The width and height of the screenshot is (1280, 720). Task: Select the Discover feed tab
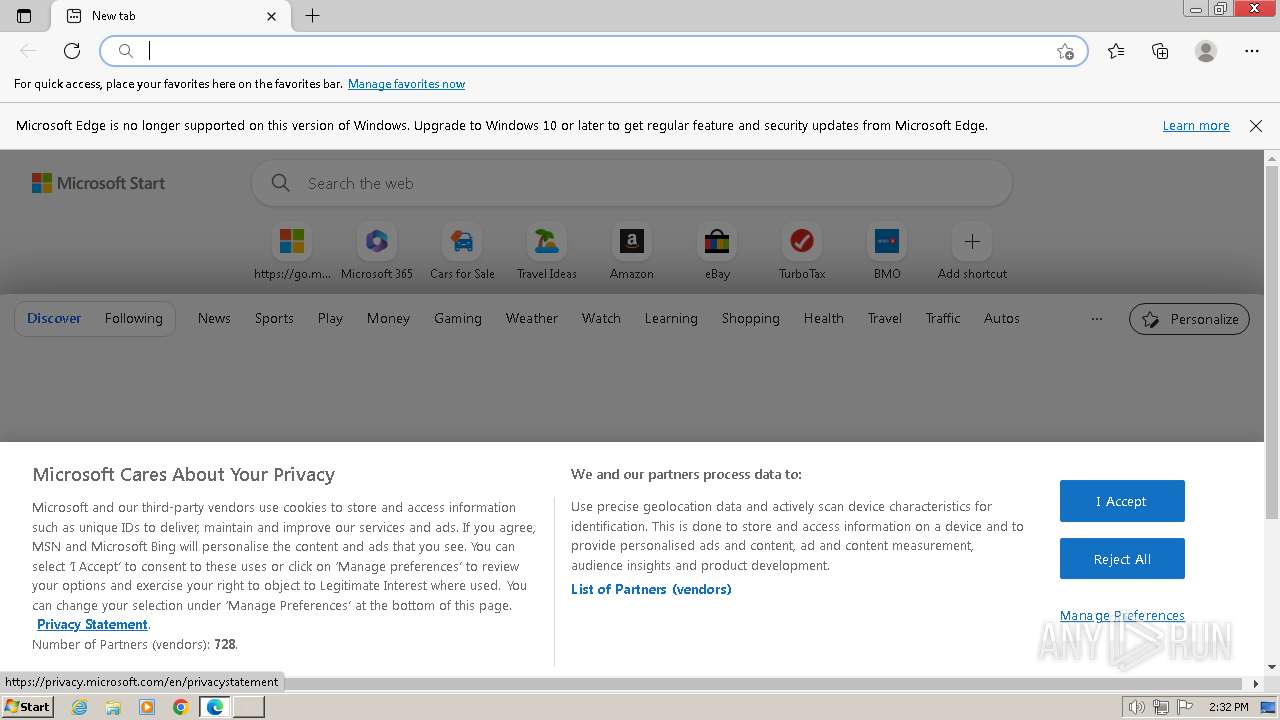click(x=54, y=318)
